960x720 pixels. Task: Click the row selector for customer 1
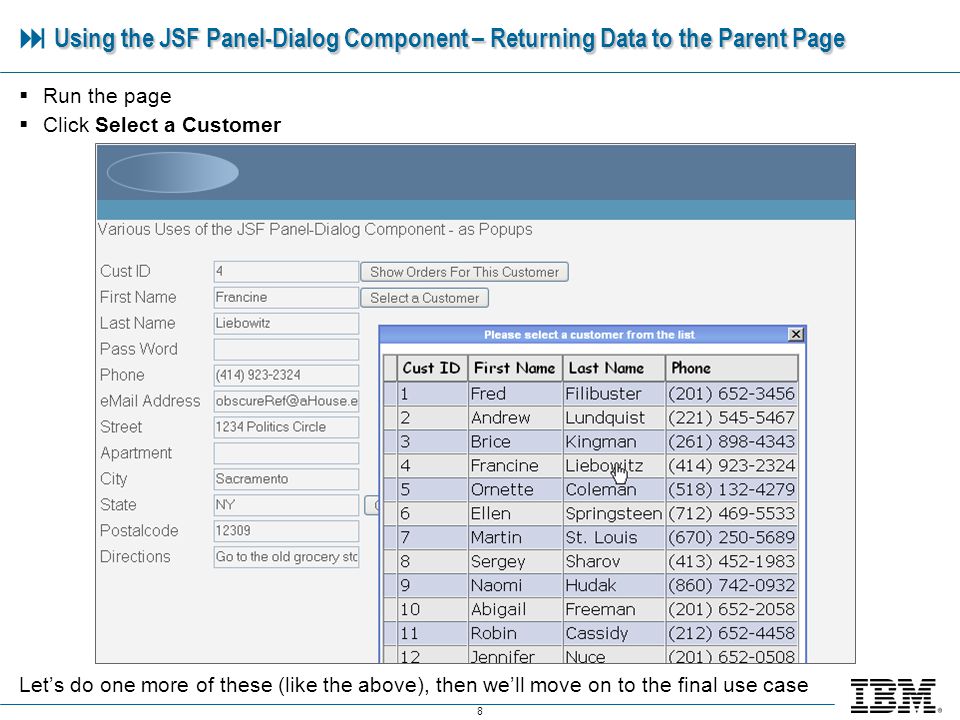[390, 394]
